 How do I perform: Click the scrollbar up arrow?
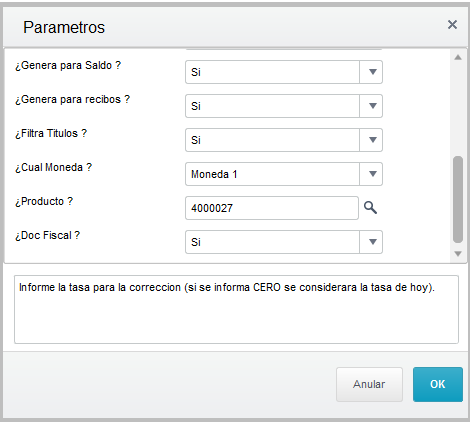coord(458,57)
